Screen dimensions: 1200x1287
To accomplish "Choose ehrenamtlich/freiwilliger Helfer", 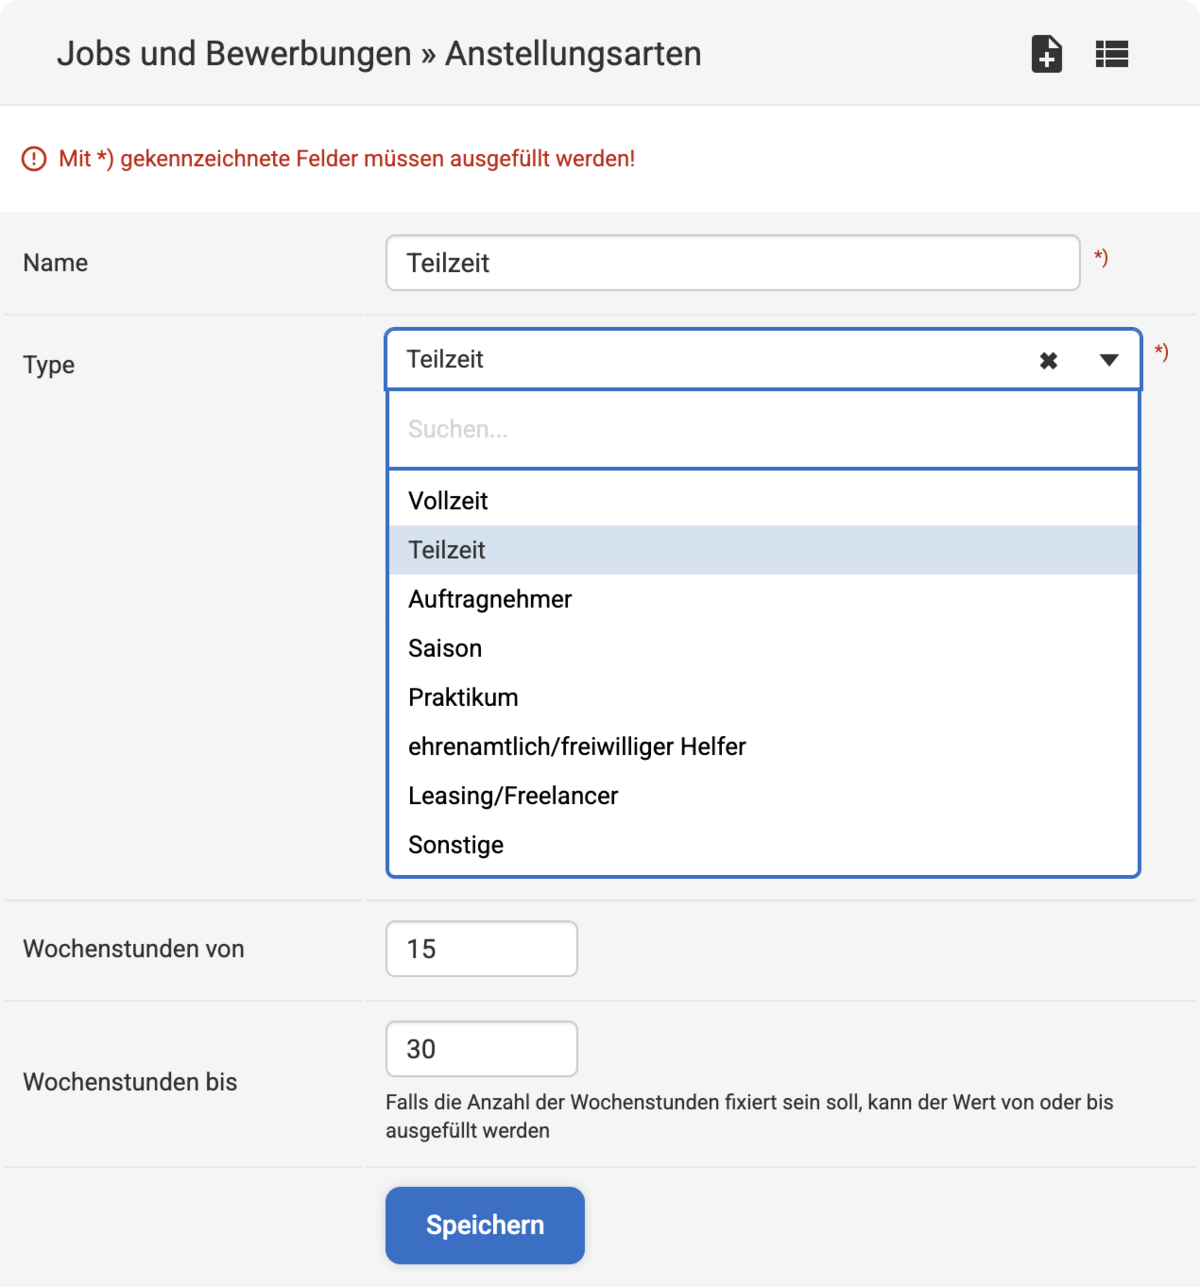I will pyautogui.click(x=763, y=746).
